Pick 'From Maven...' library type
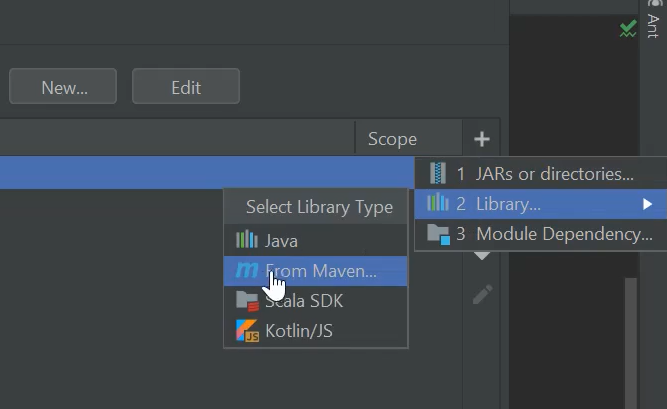This screenshot has width=667, height=409. [x=320, y=270]
